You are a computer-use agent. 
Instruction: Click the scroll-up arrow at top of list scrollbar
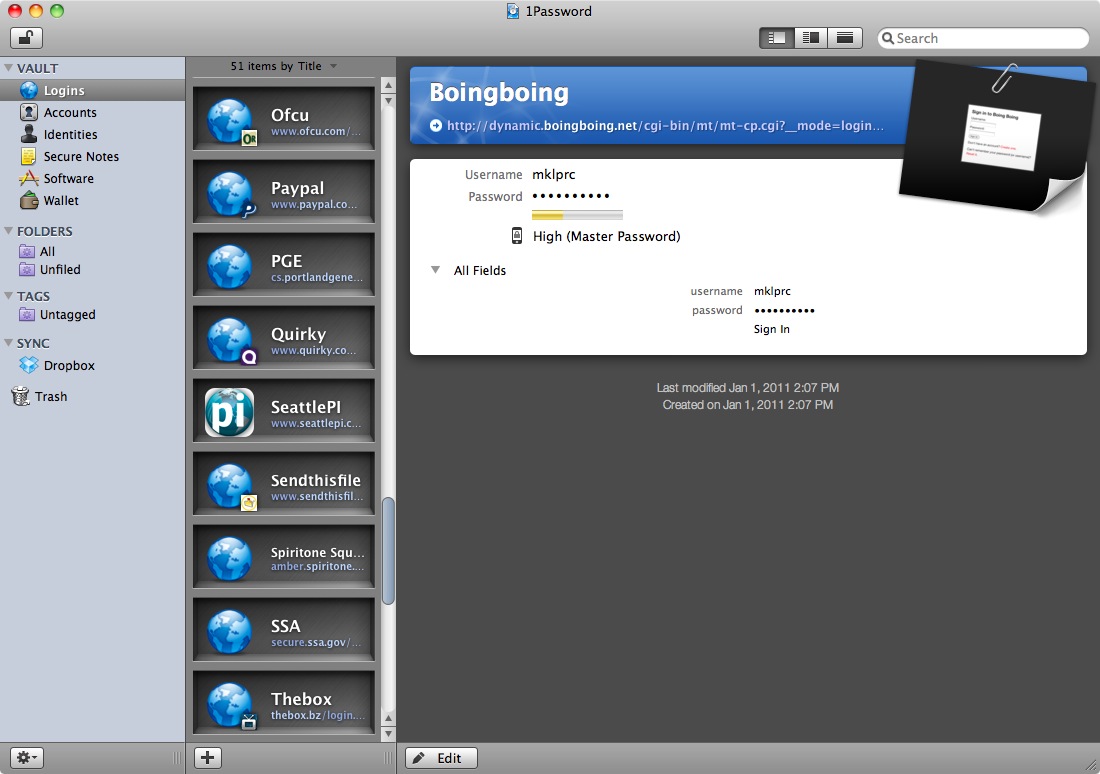click(x=388, y=85)
